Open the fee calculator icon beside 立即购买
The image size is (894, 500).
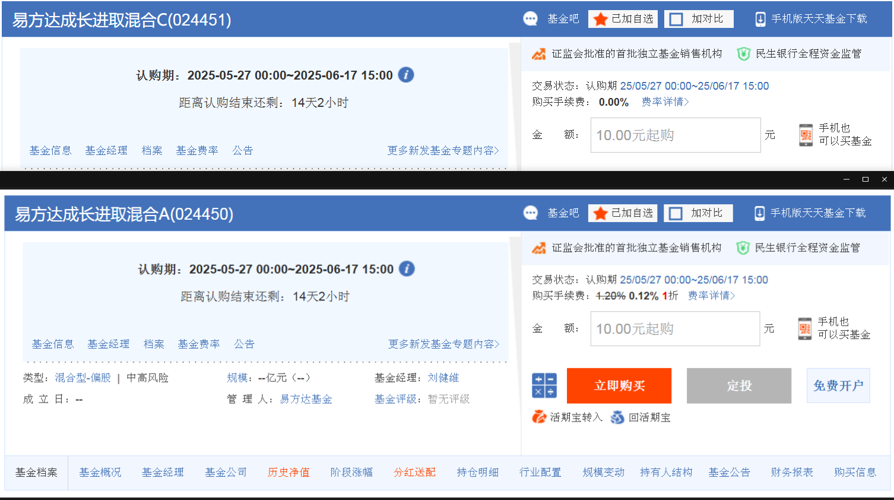(544, 385)
